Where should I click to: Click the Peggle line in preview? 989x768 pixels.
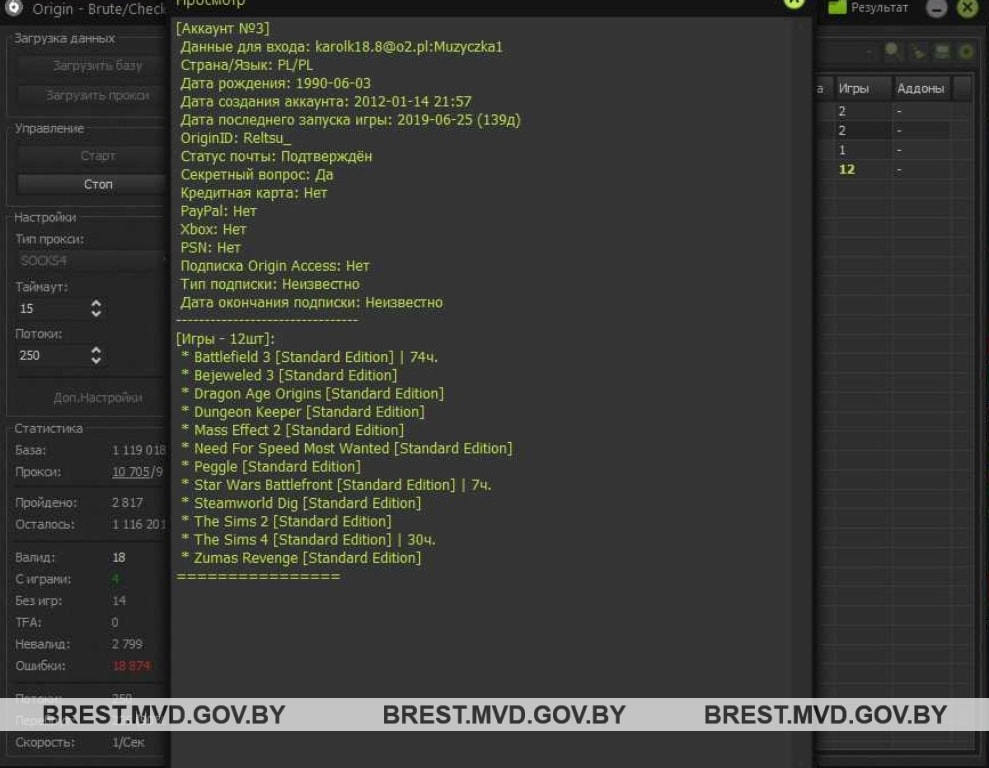click(271, 467)
